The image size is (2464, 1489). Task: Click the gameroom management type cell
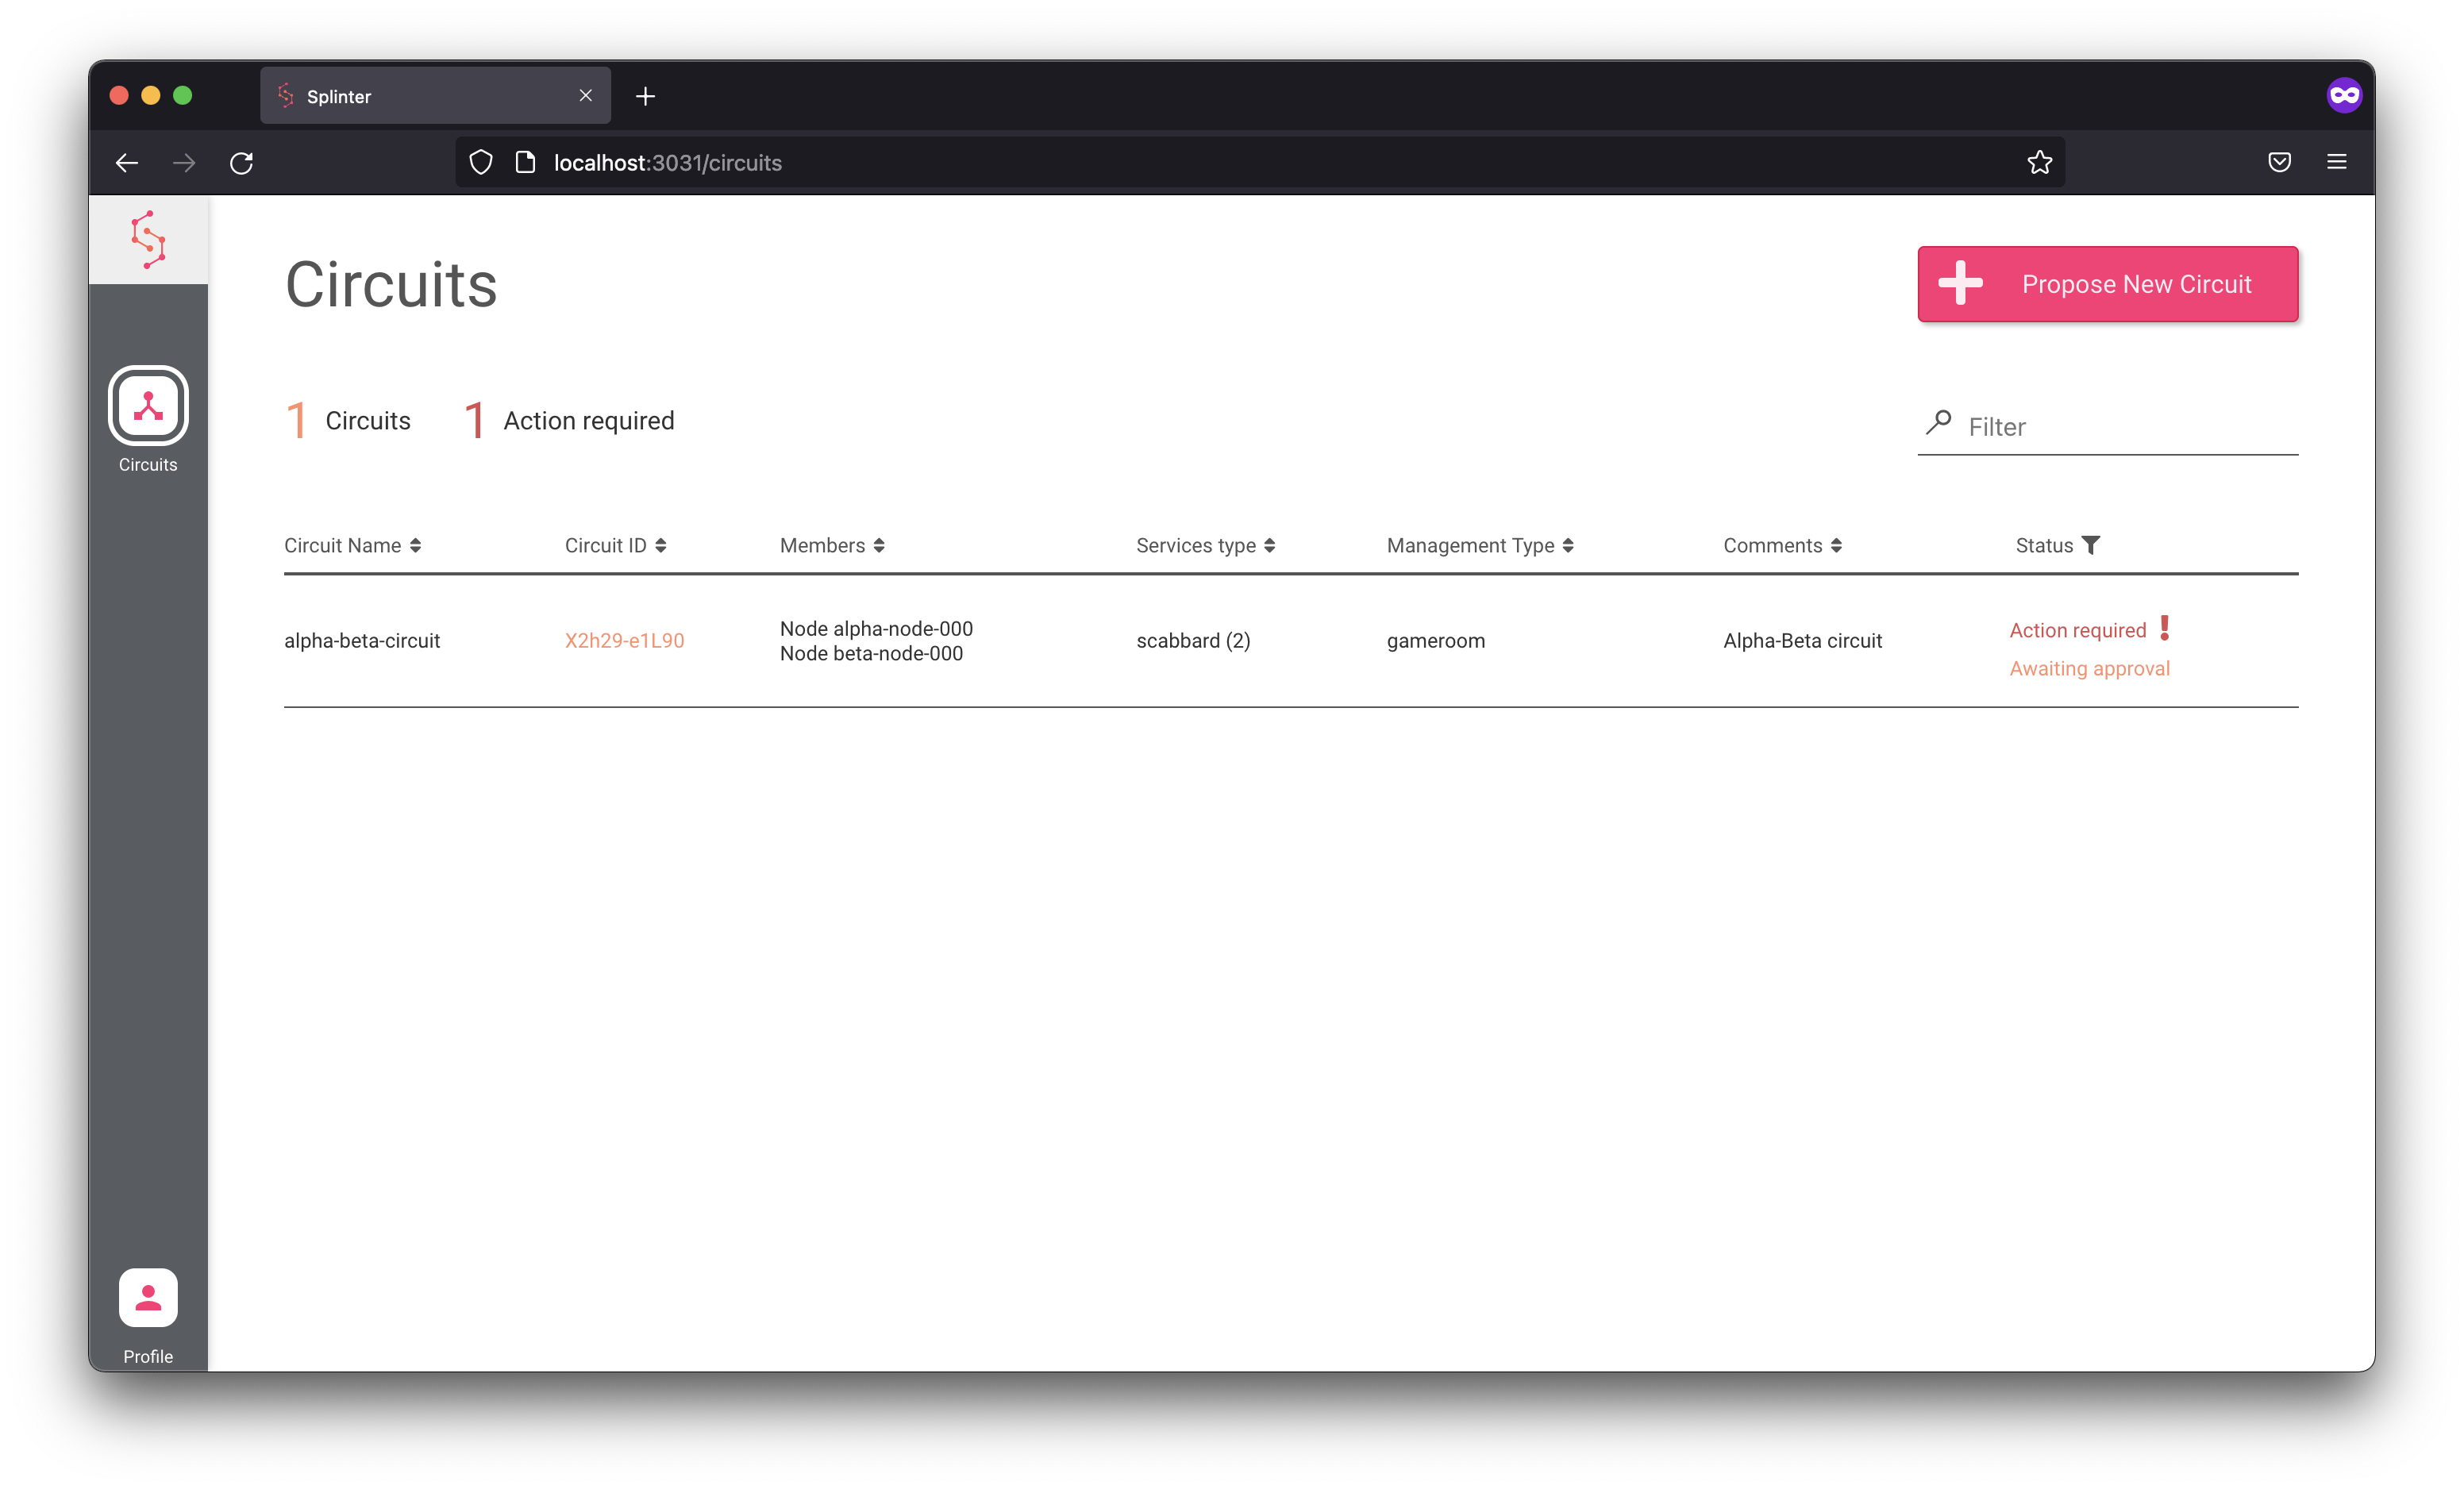click(x=1435, y=640)
